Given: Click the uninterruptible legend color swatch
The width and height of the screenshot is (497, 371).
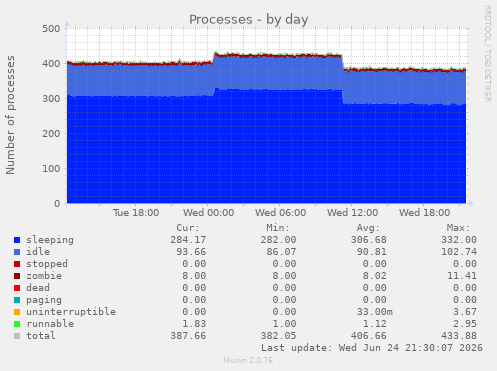Looking at the screenshot, I should pyautogui.click(x=17, y=312).
